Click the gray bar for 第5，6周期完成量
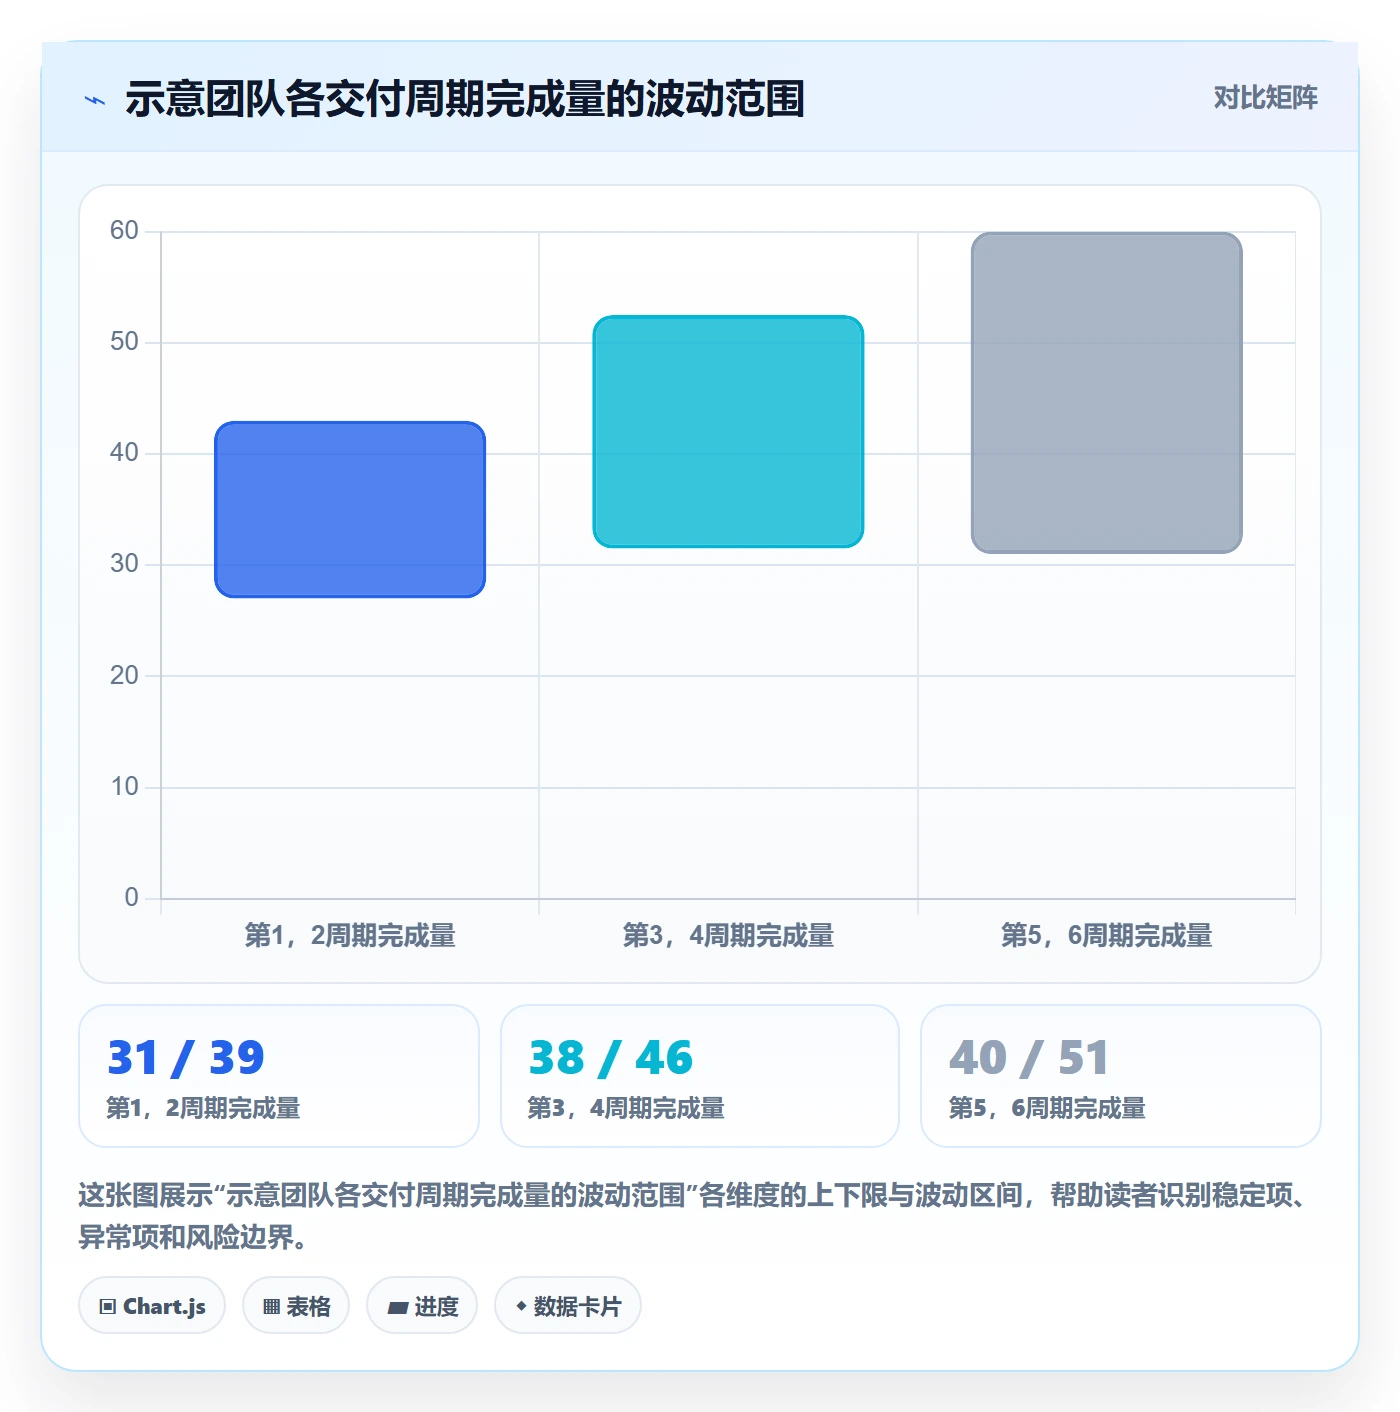Viewport: 1400px width, 1412px height. tap(1106, 392)
